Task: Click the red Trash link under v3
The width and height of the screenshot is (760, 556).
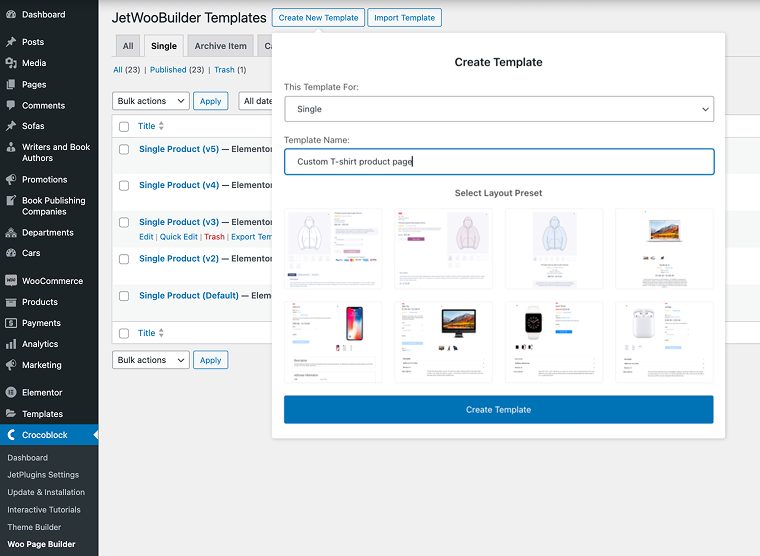Action: click(214, 237)
